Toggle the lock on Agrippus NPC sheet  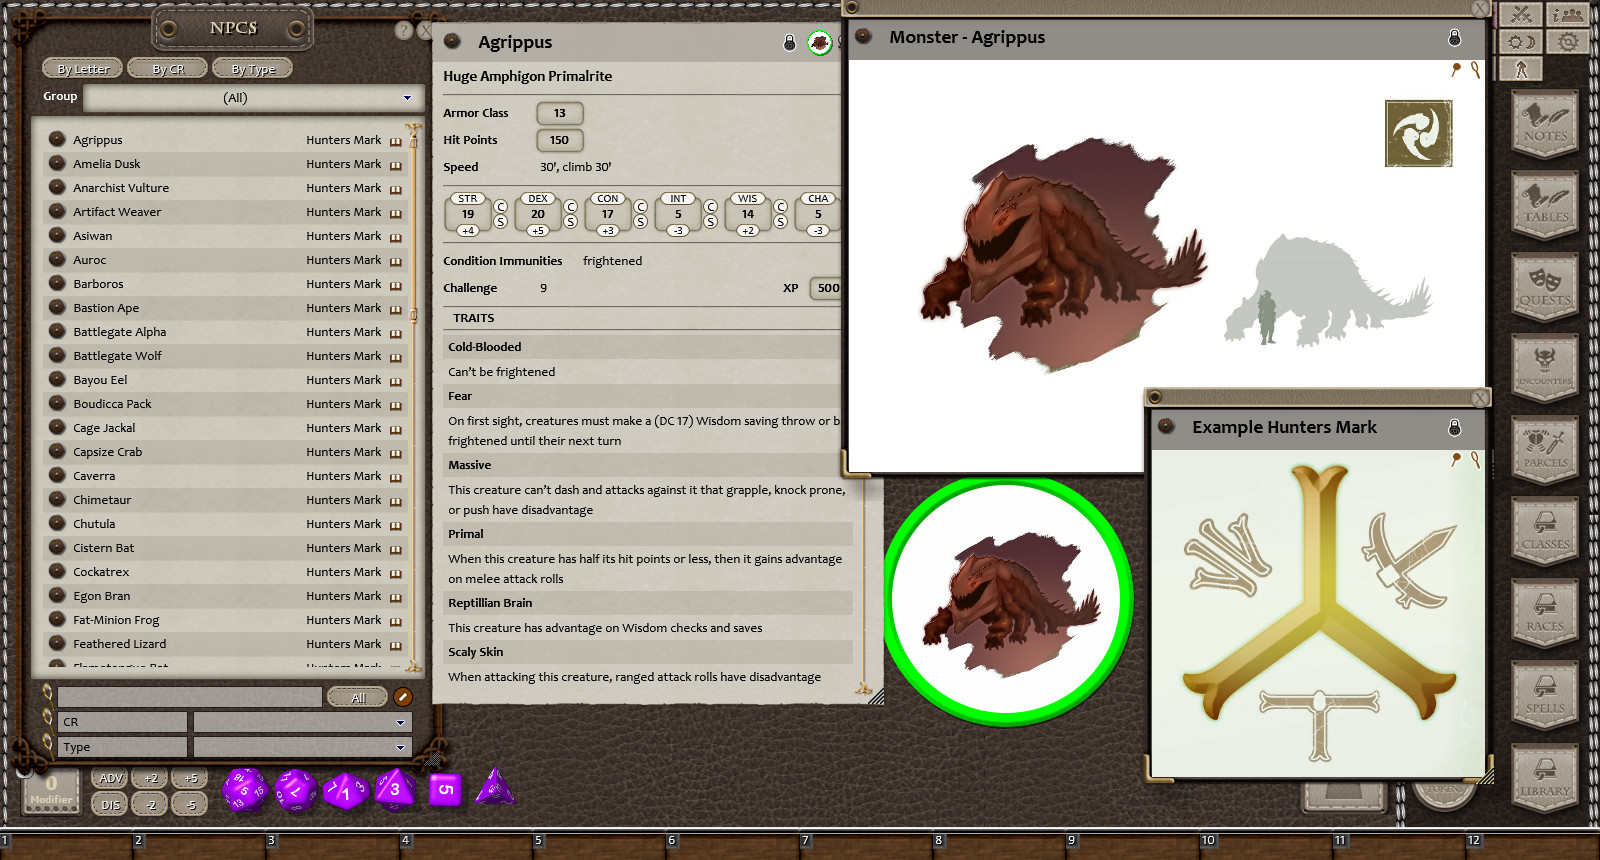[x=789, y=42]
